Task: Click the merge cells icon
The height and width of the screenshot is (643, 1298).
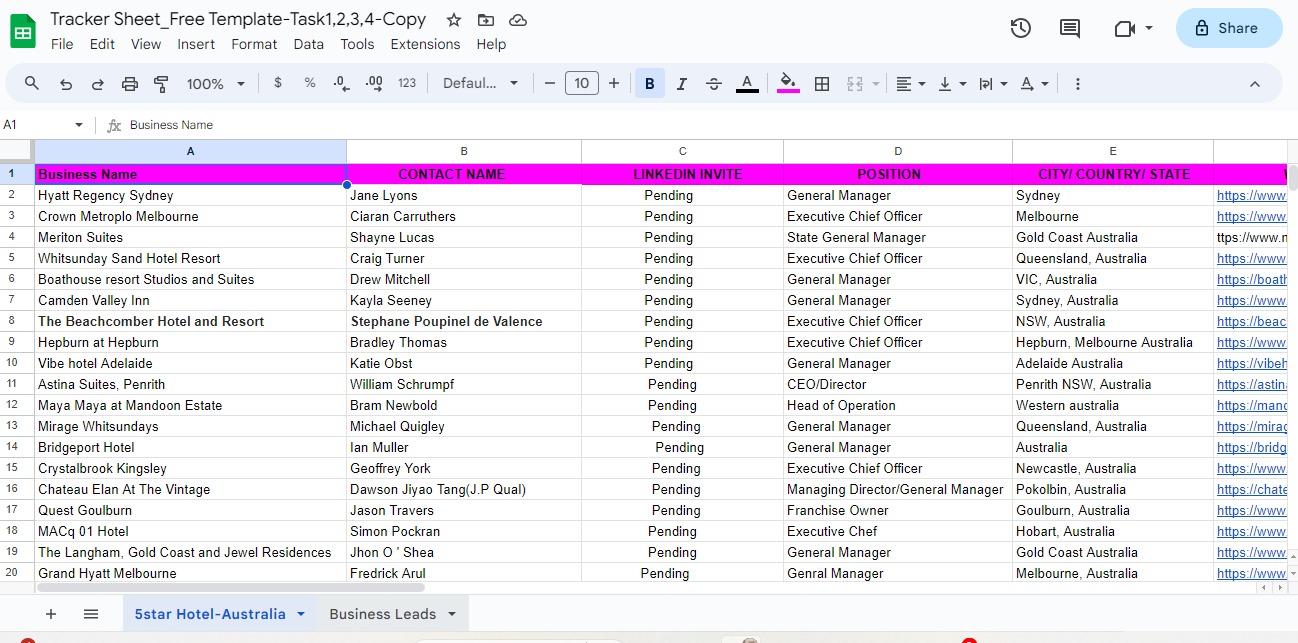Action: click(855, 84)
